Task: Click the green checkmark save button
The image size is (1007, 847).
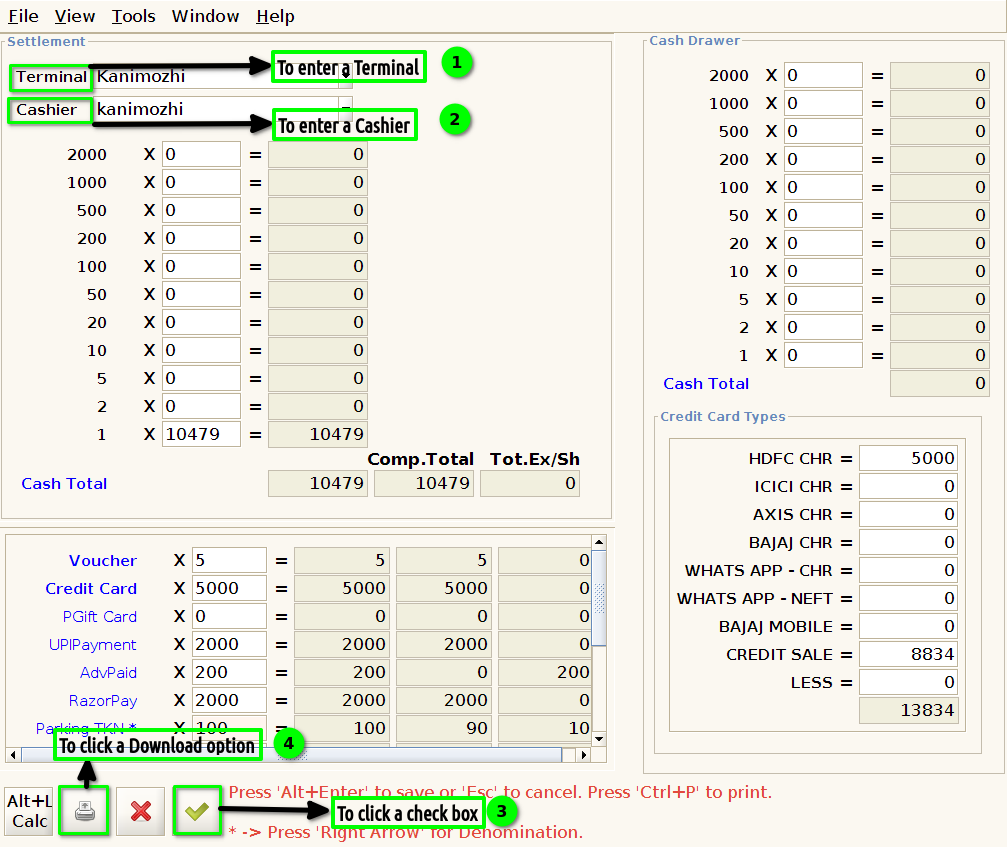Action: pos(197,811)
